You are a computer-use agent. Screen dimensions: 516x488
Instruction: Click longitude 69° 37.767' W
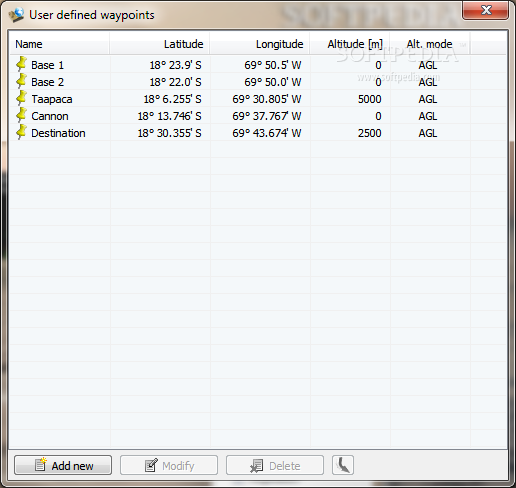[x=267, y=116]
